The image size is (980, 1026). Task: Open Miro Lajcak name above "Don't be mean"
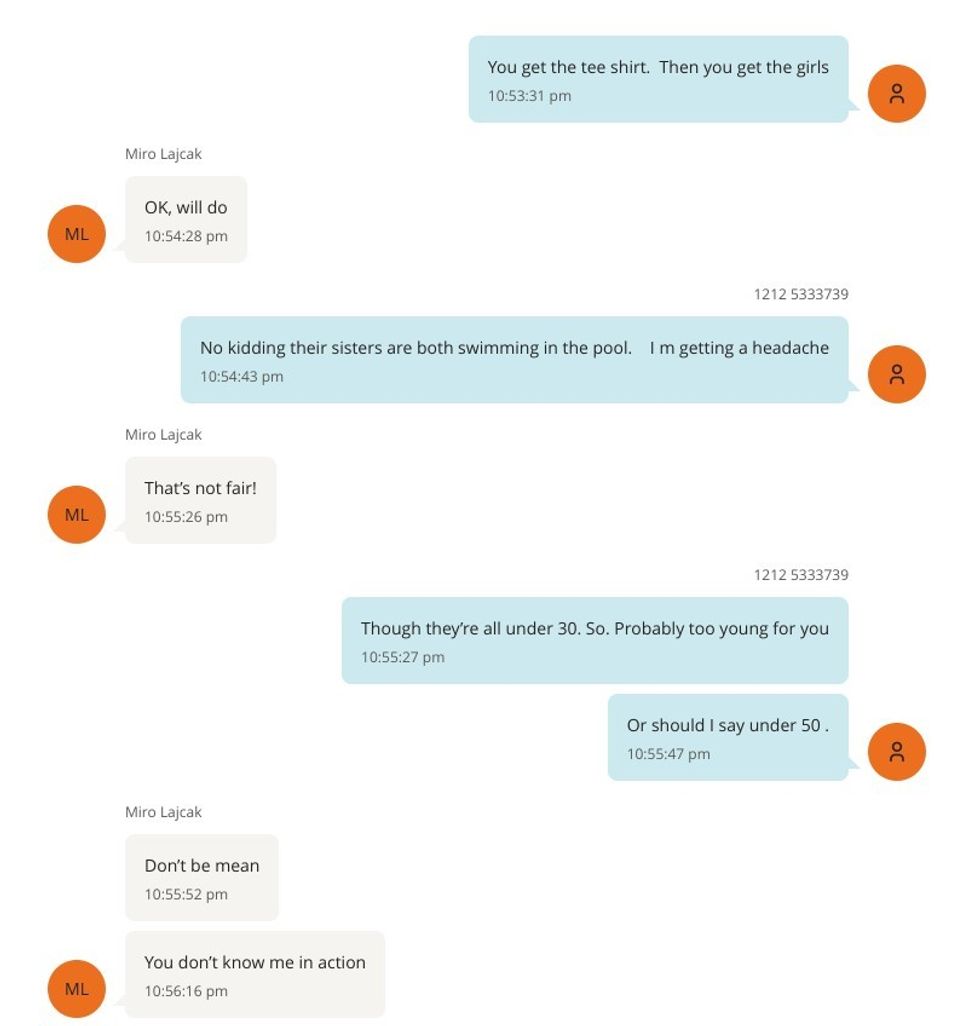pyautogui.click(x=163, y=812)
